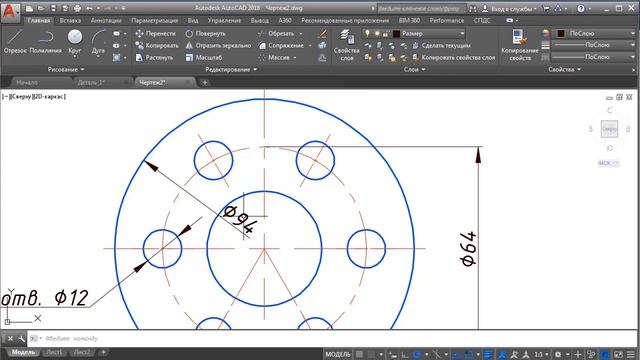Toggle lineweight display in status bar

488,354
